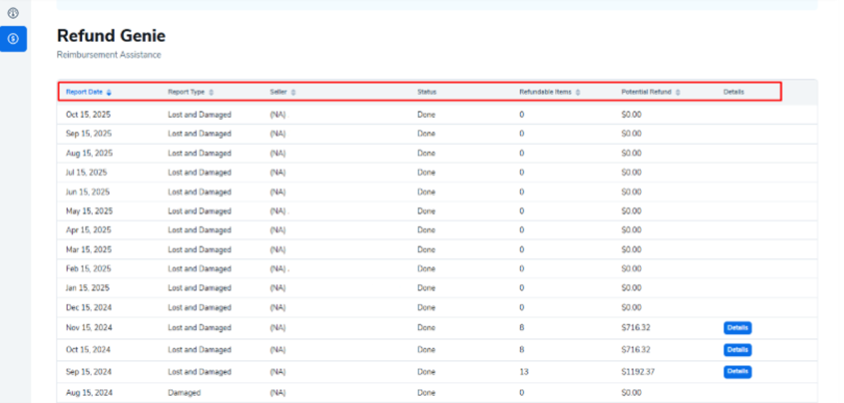Viewport: 844px width, 403px height.
Task: Click the Refund Genie page heading
Action: click(111, 36)
